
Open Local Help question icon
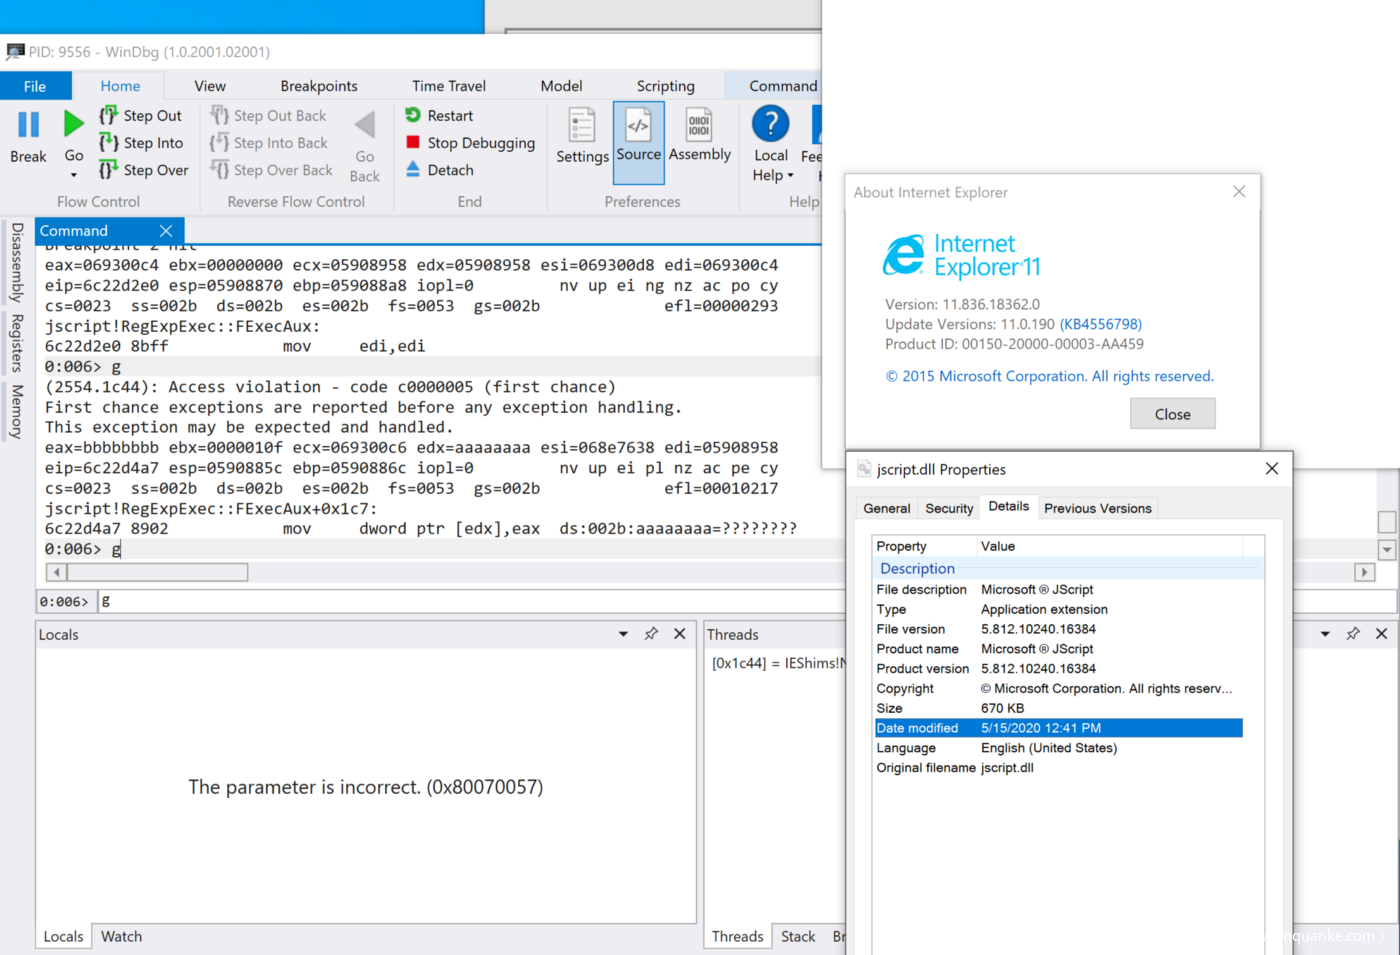click(771, 124)
